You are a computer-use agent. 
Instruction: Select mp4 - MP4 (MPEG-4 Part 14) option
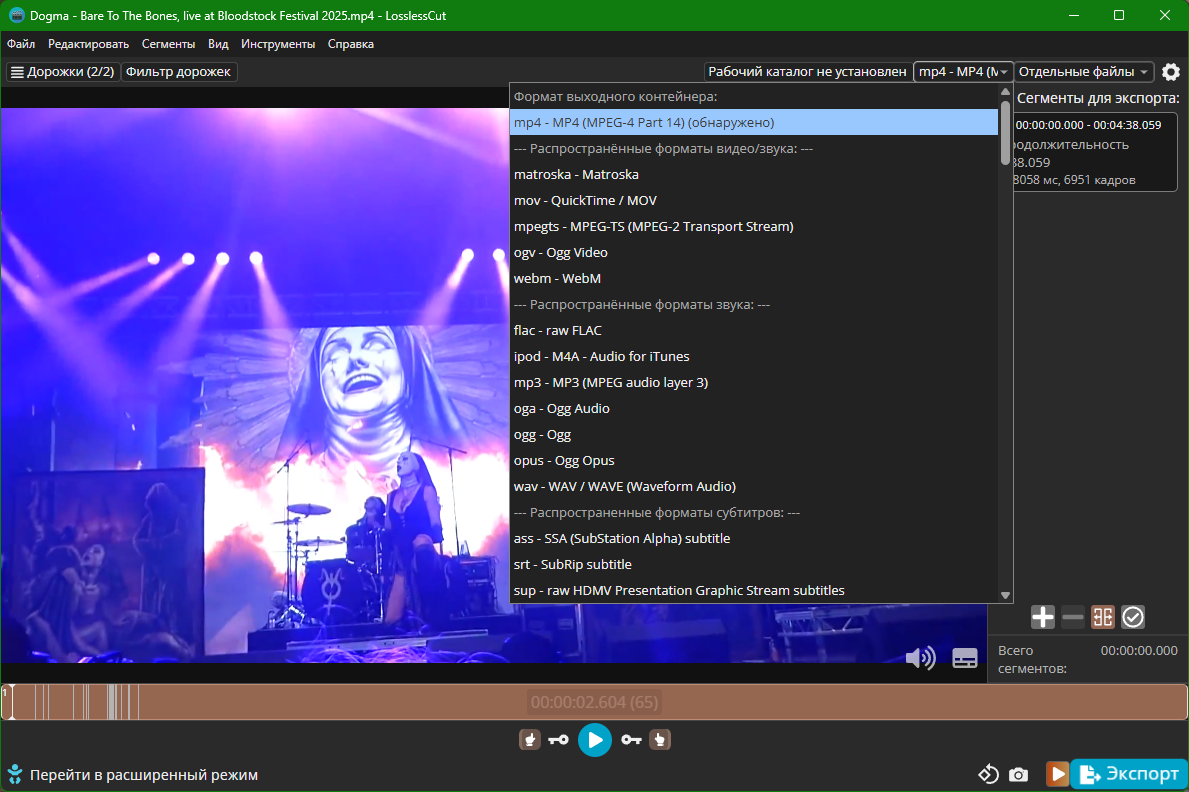[x=754, y=122]
